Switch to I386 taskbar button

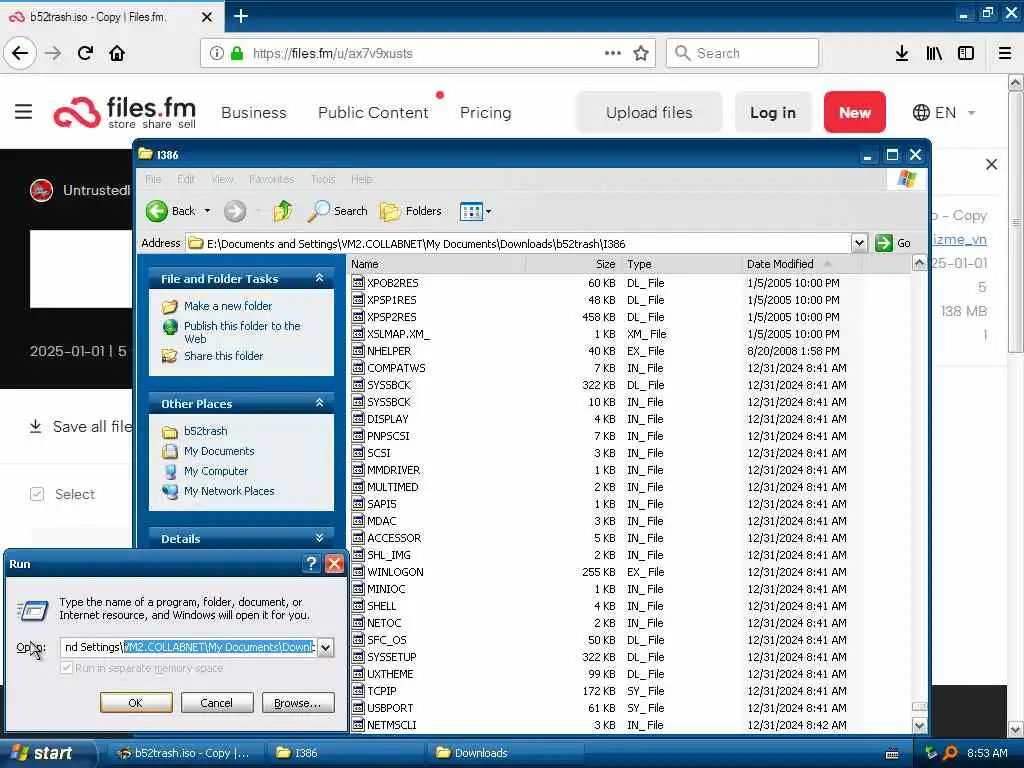click(345, 753)
